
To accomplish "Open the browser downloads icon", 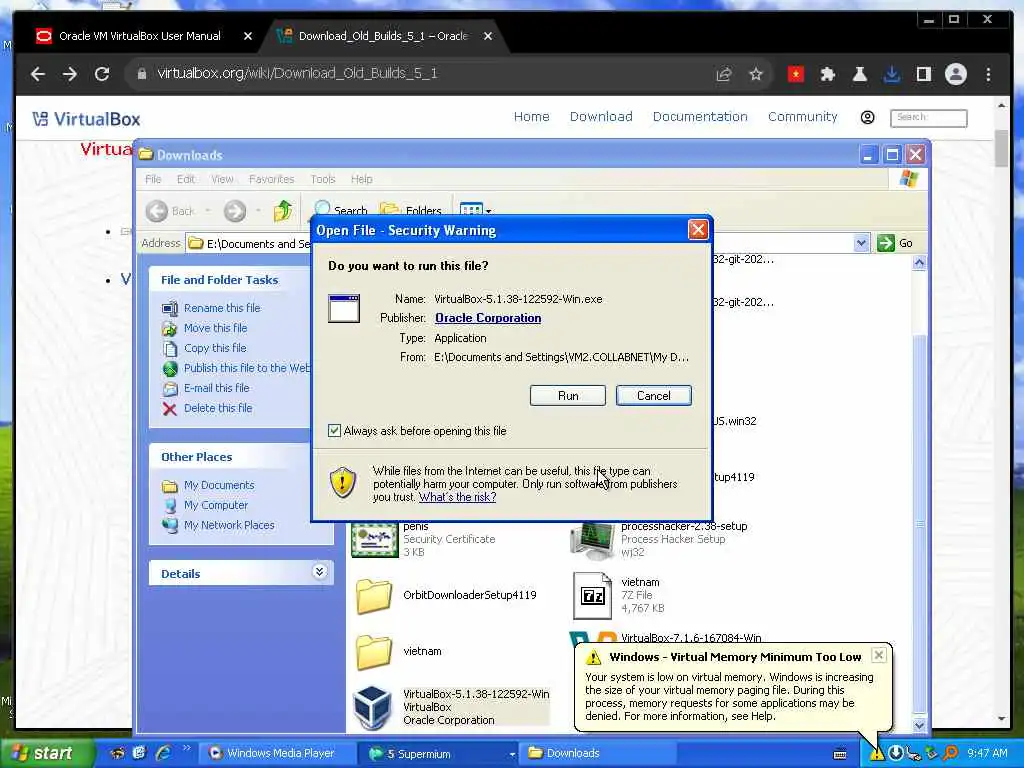I will pyautogui.click(x=891, y=74).
